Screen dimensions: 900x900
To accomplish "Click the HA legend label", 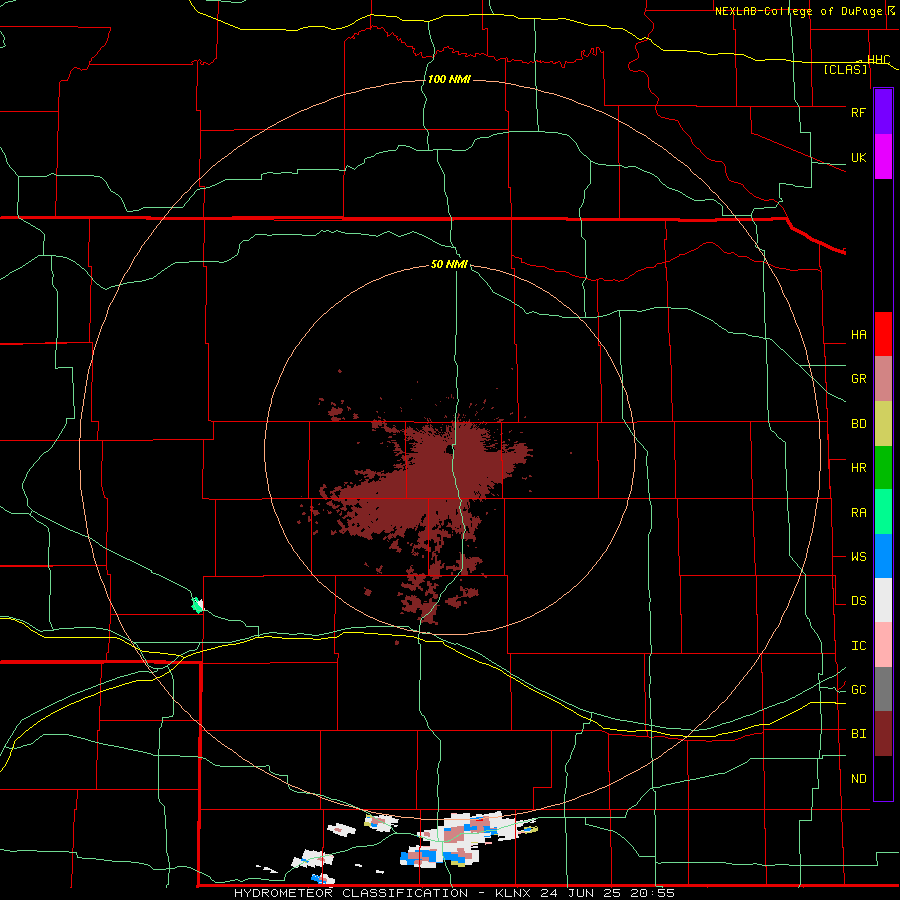I will click(858, 335).
